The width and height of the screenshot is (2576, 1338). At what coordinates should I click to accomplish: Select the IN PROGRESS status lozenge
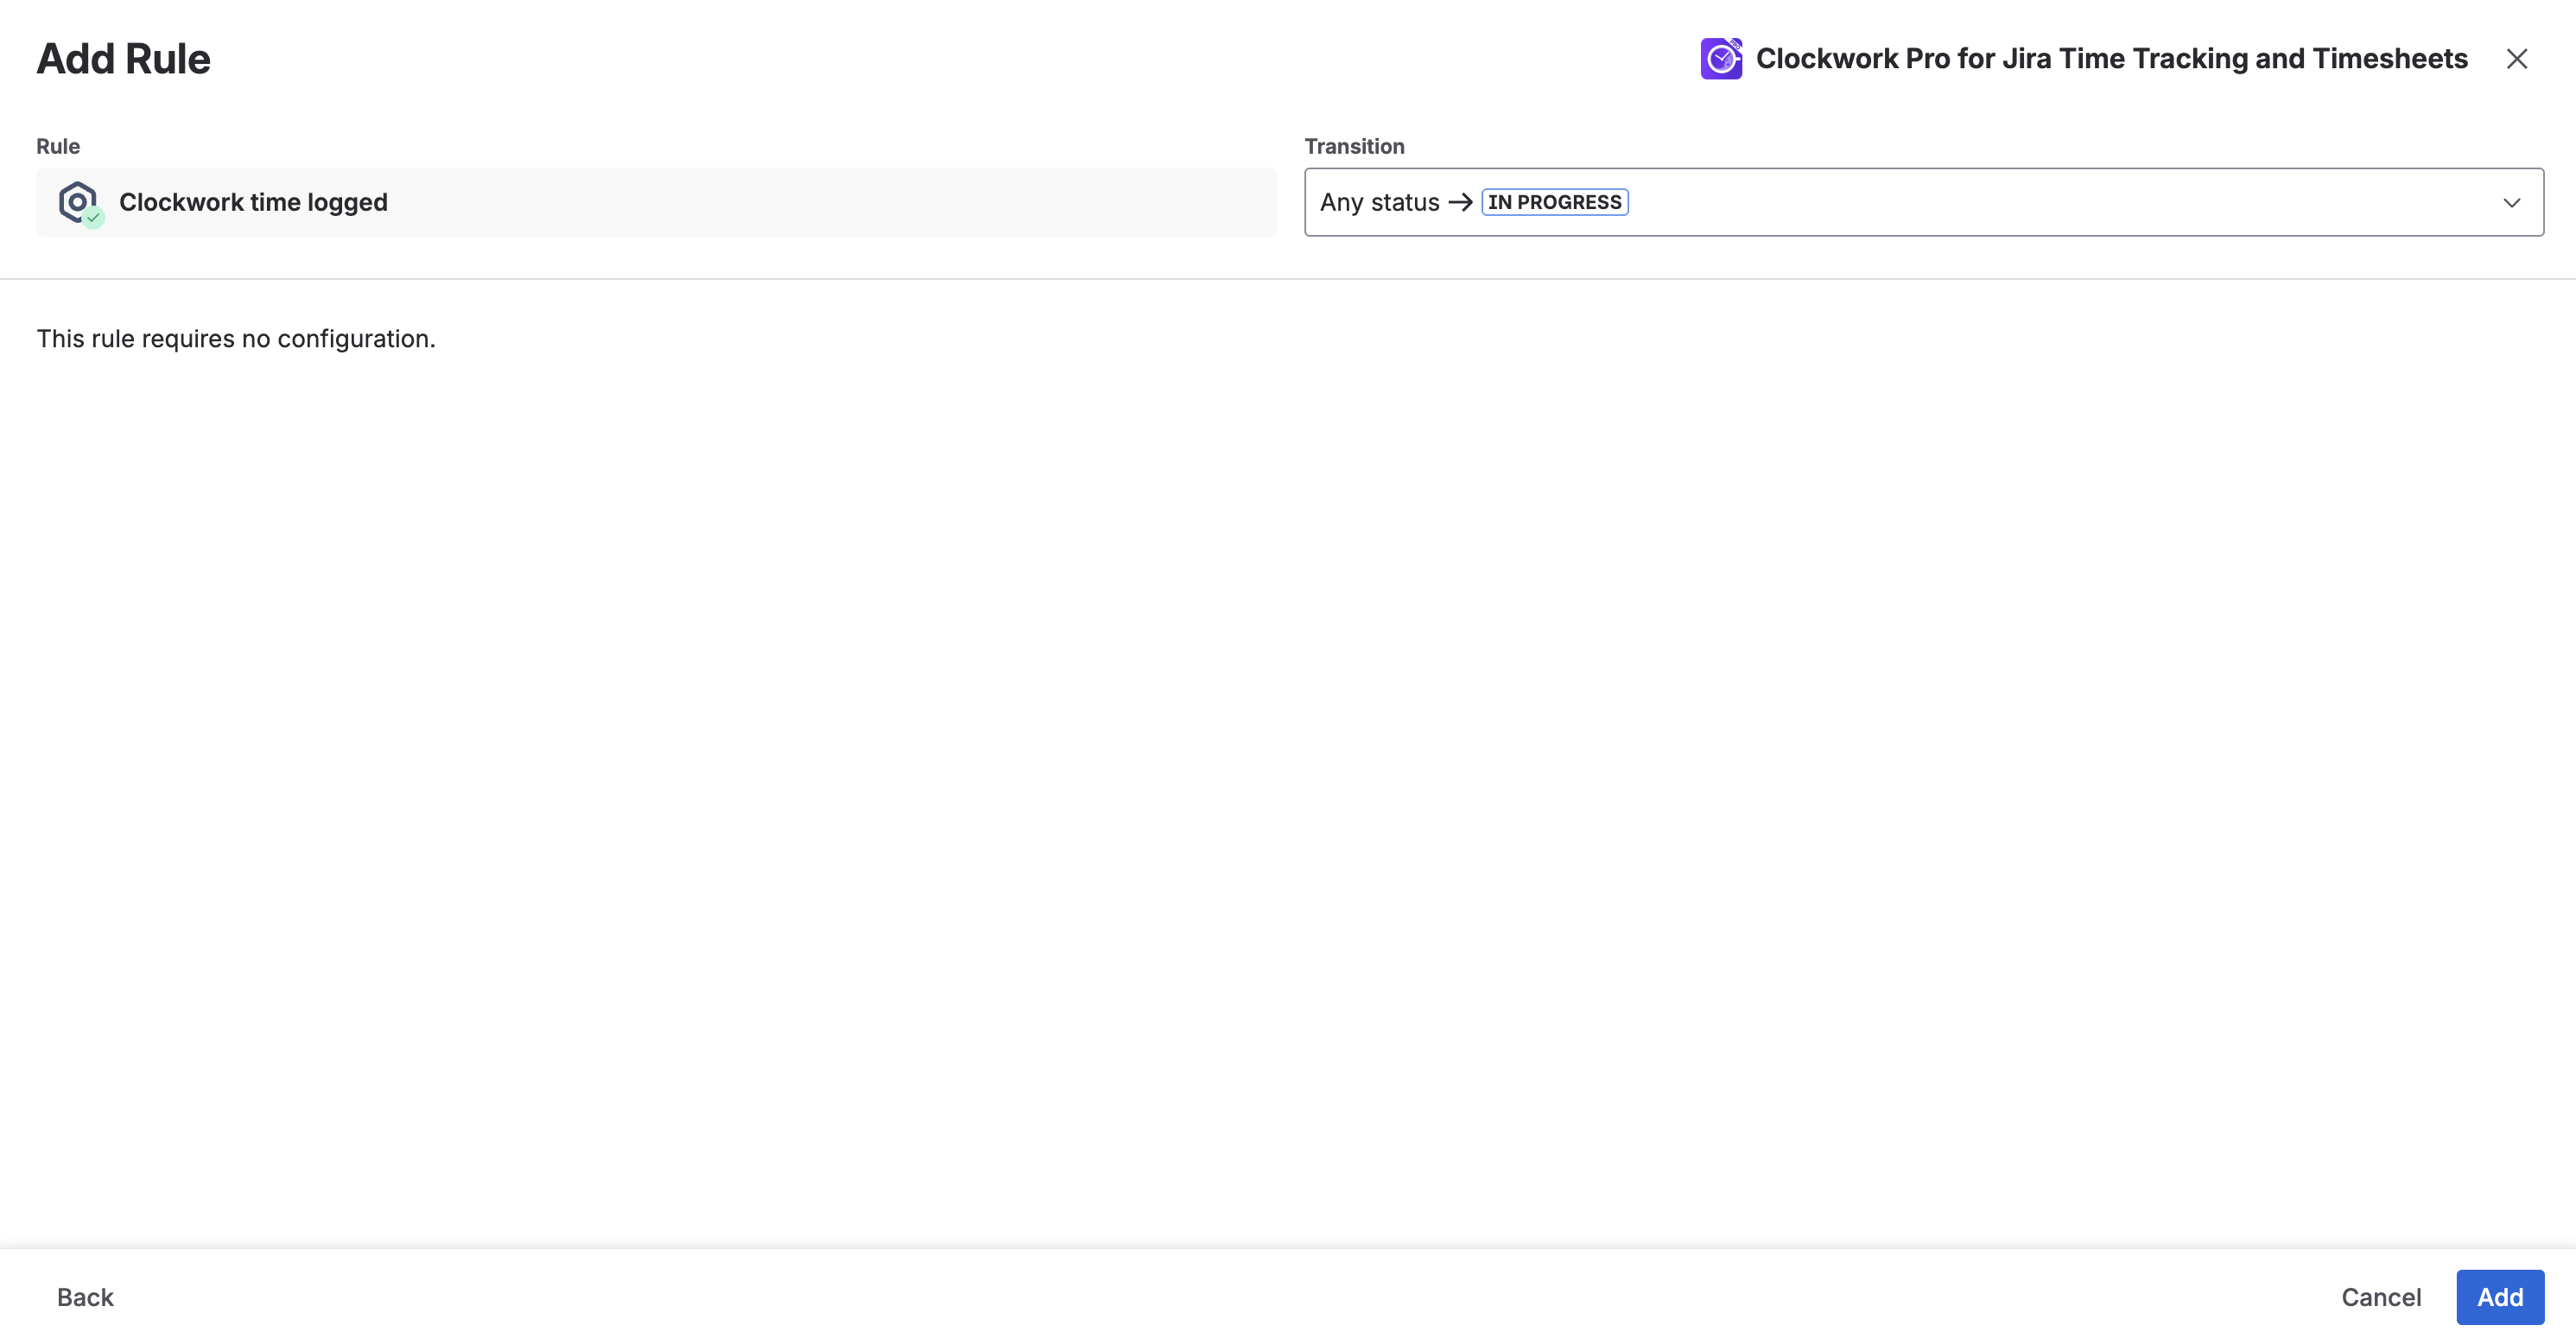coord(1554,202)
